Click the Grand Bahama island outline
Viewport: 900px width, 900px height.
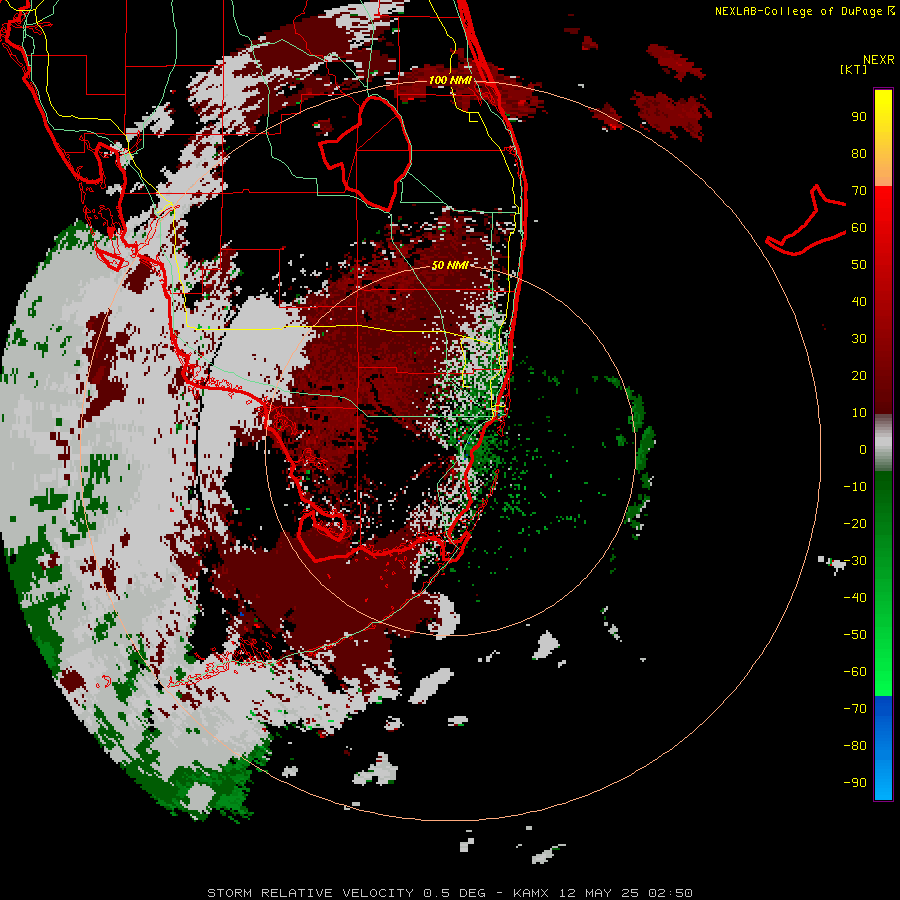[x=806, y=220]
